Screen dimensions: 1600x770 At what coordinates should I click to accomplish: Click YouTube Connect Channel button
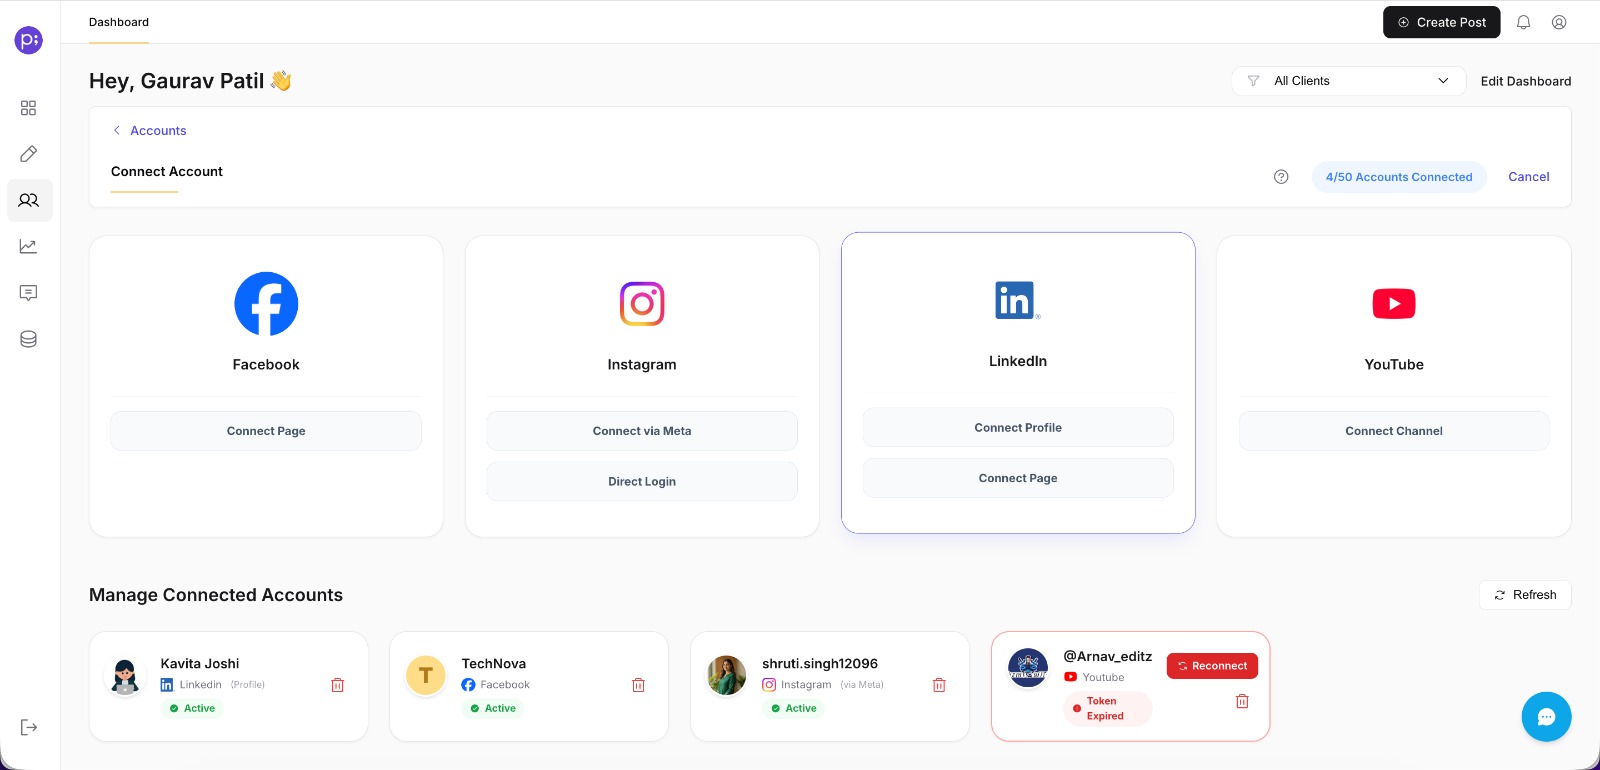pyautogui.click(x=1394, y=431)
